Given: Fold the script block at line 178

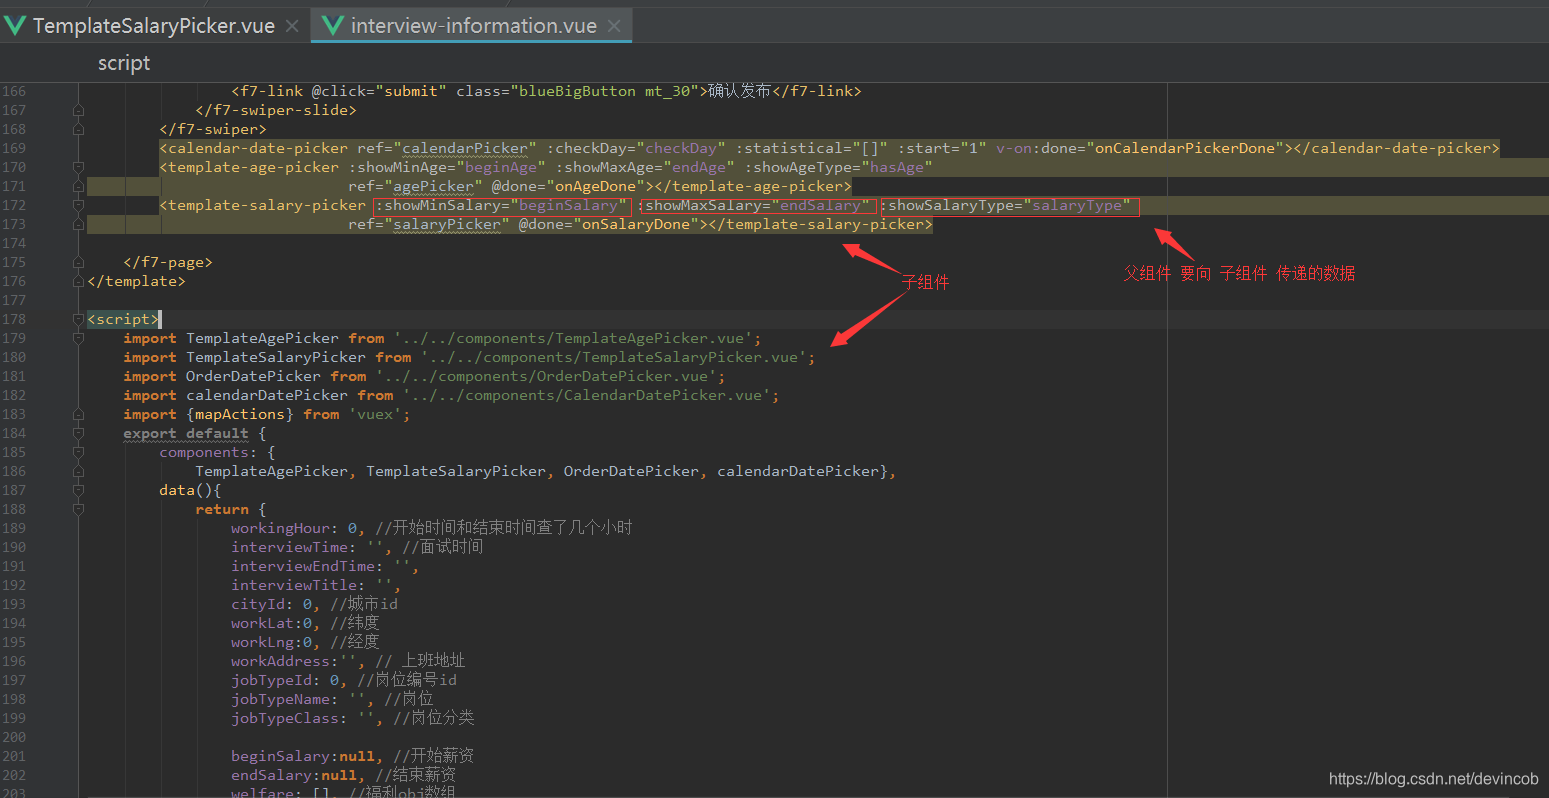Looking at the screenshot, I should pyautogui.click(x=78, y=319).
